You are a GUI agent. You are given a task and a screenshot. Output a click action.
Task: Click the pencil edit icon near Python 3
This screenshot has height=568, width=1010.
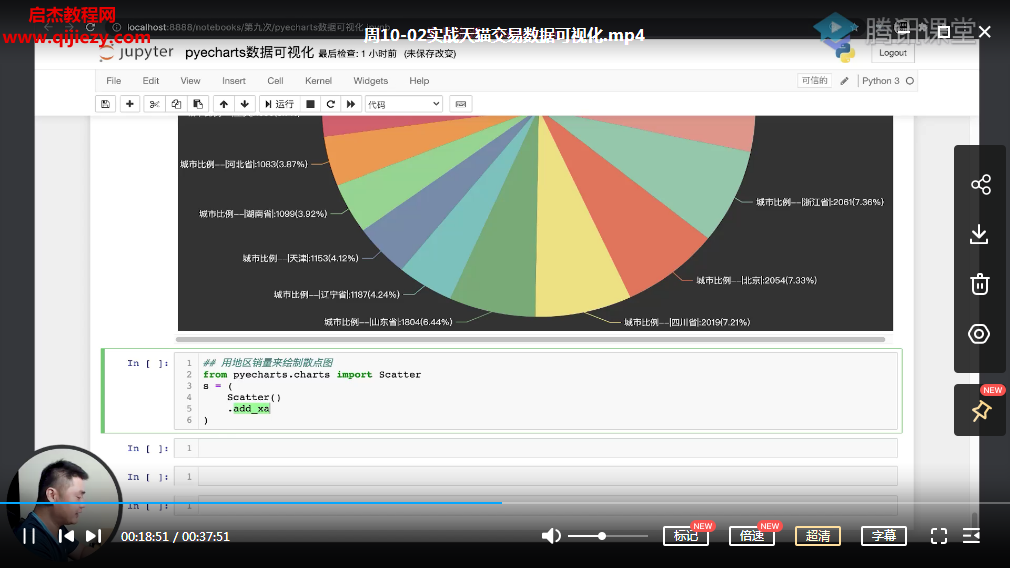[844, 80]
